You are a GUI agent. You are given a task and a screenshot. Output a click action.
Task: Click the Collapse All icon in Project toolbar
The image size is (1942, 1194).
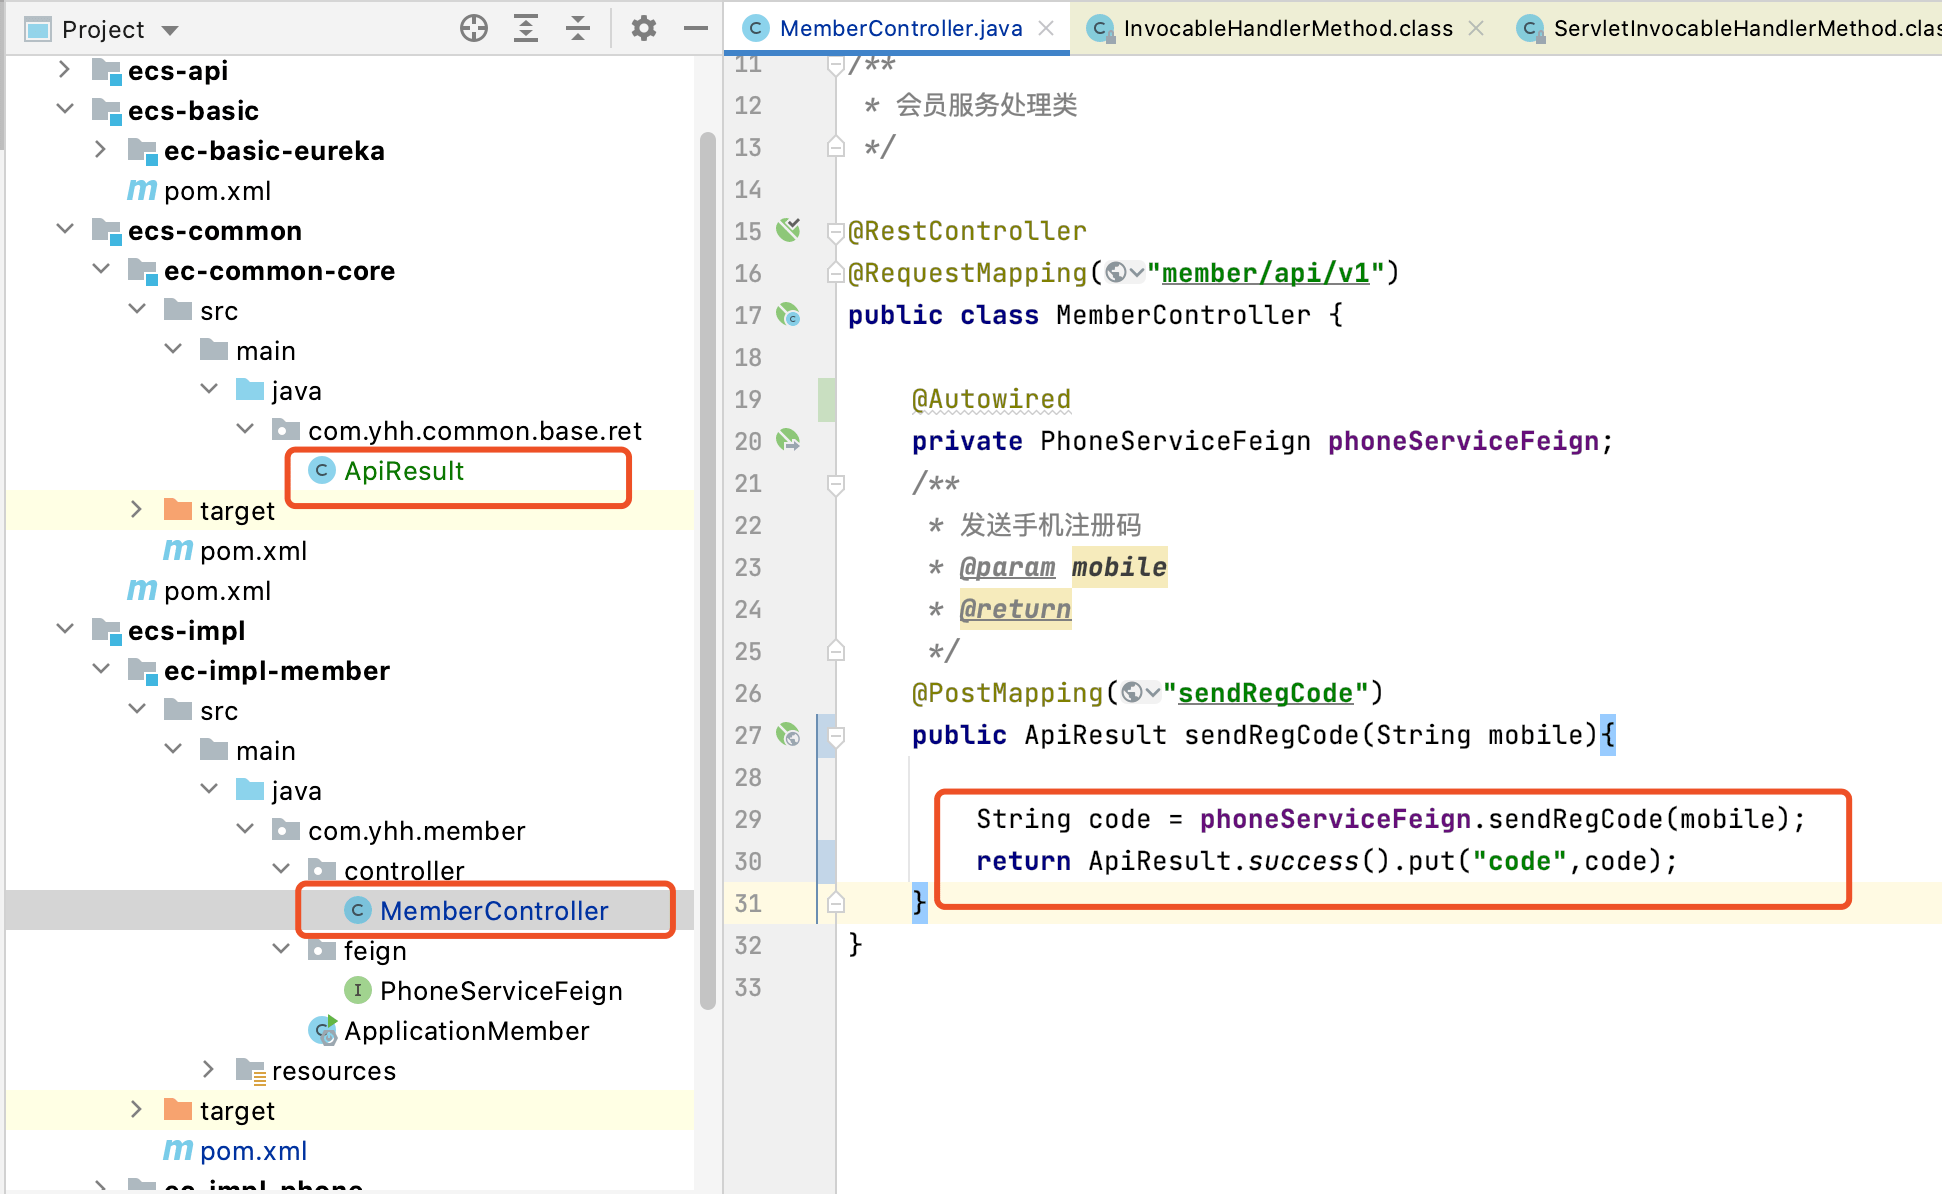click(578, 28)
